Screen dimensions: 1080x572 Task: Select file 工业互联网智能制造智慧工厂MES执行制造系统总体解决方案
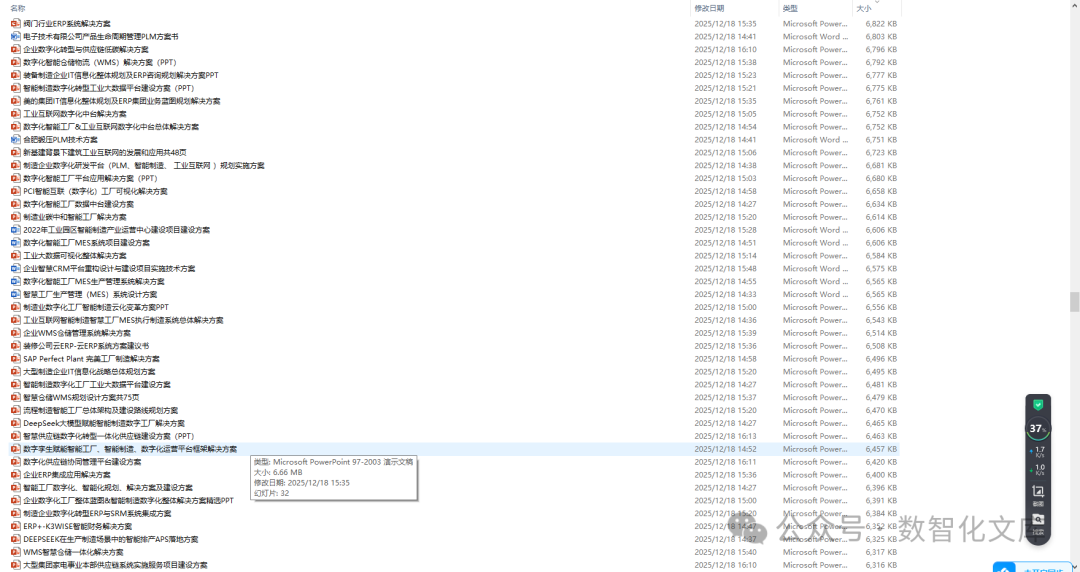click(123, 320)
